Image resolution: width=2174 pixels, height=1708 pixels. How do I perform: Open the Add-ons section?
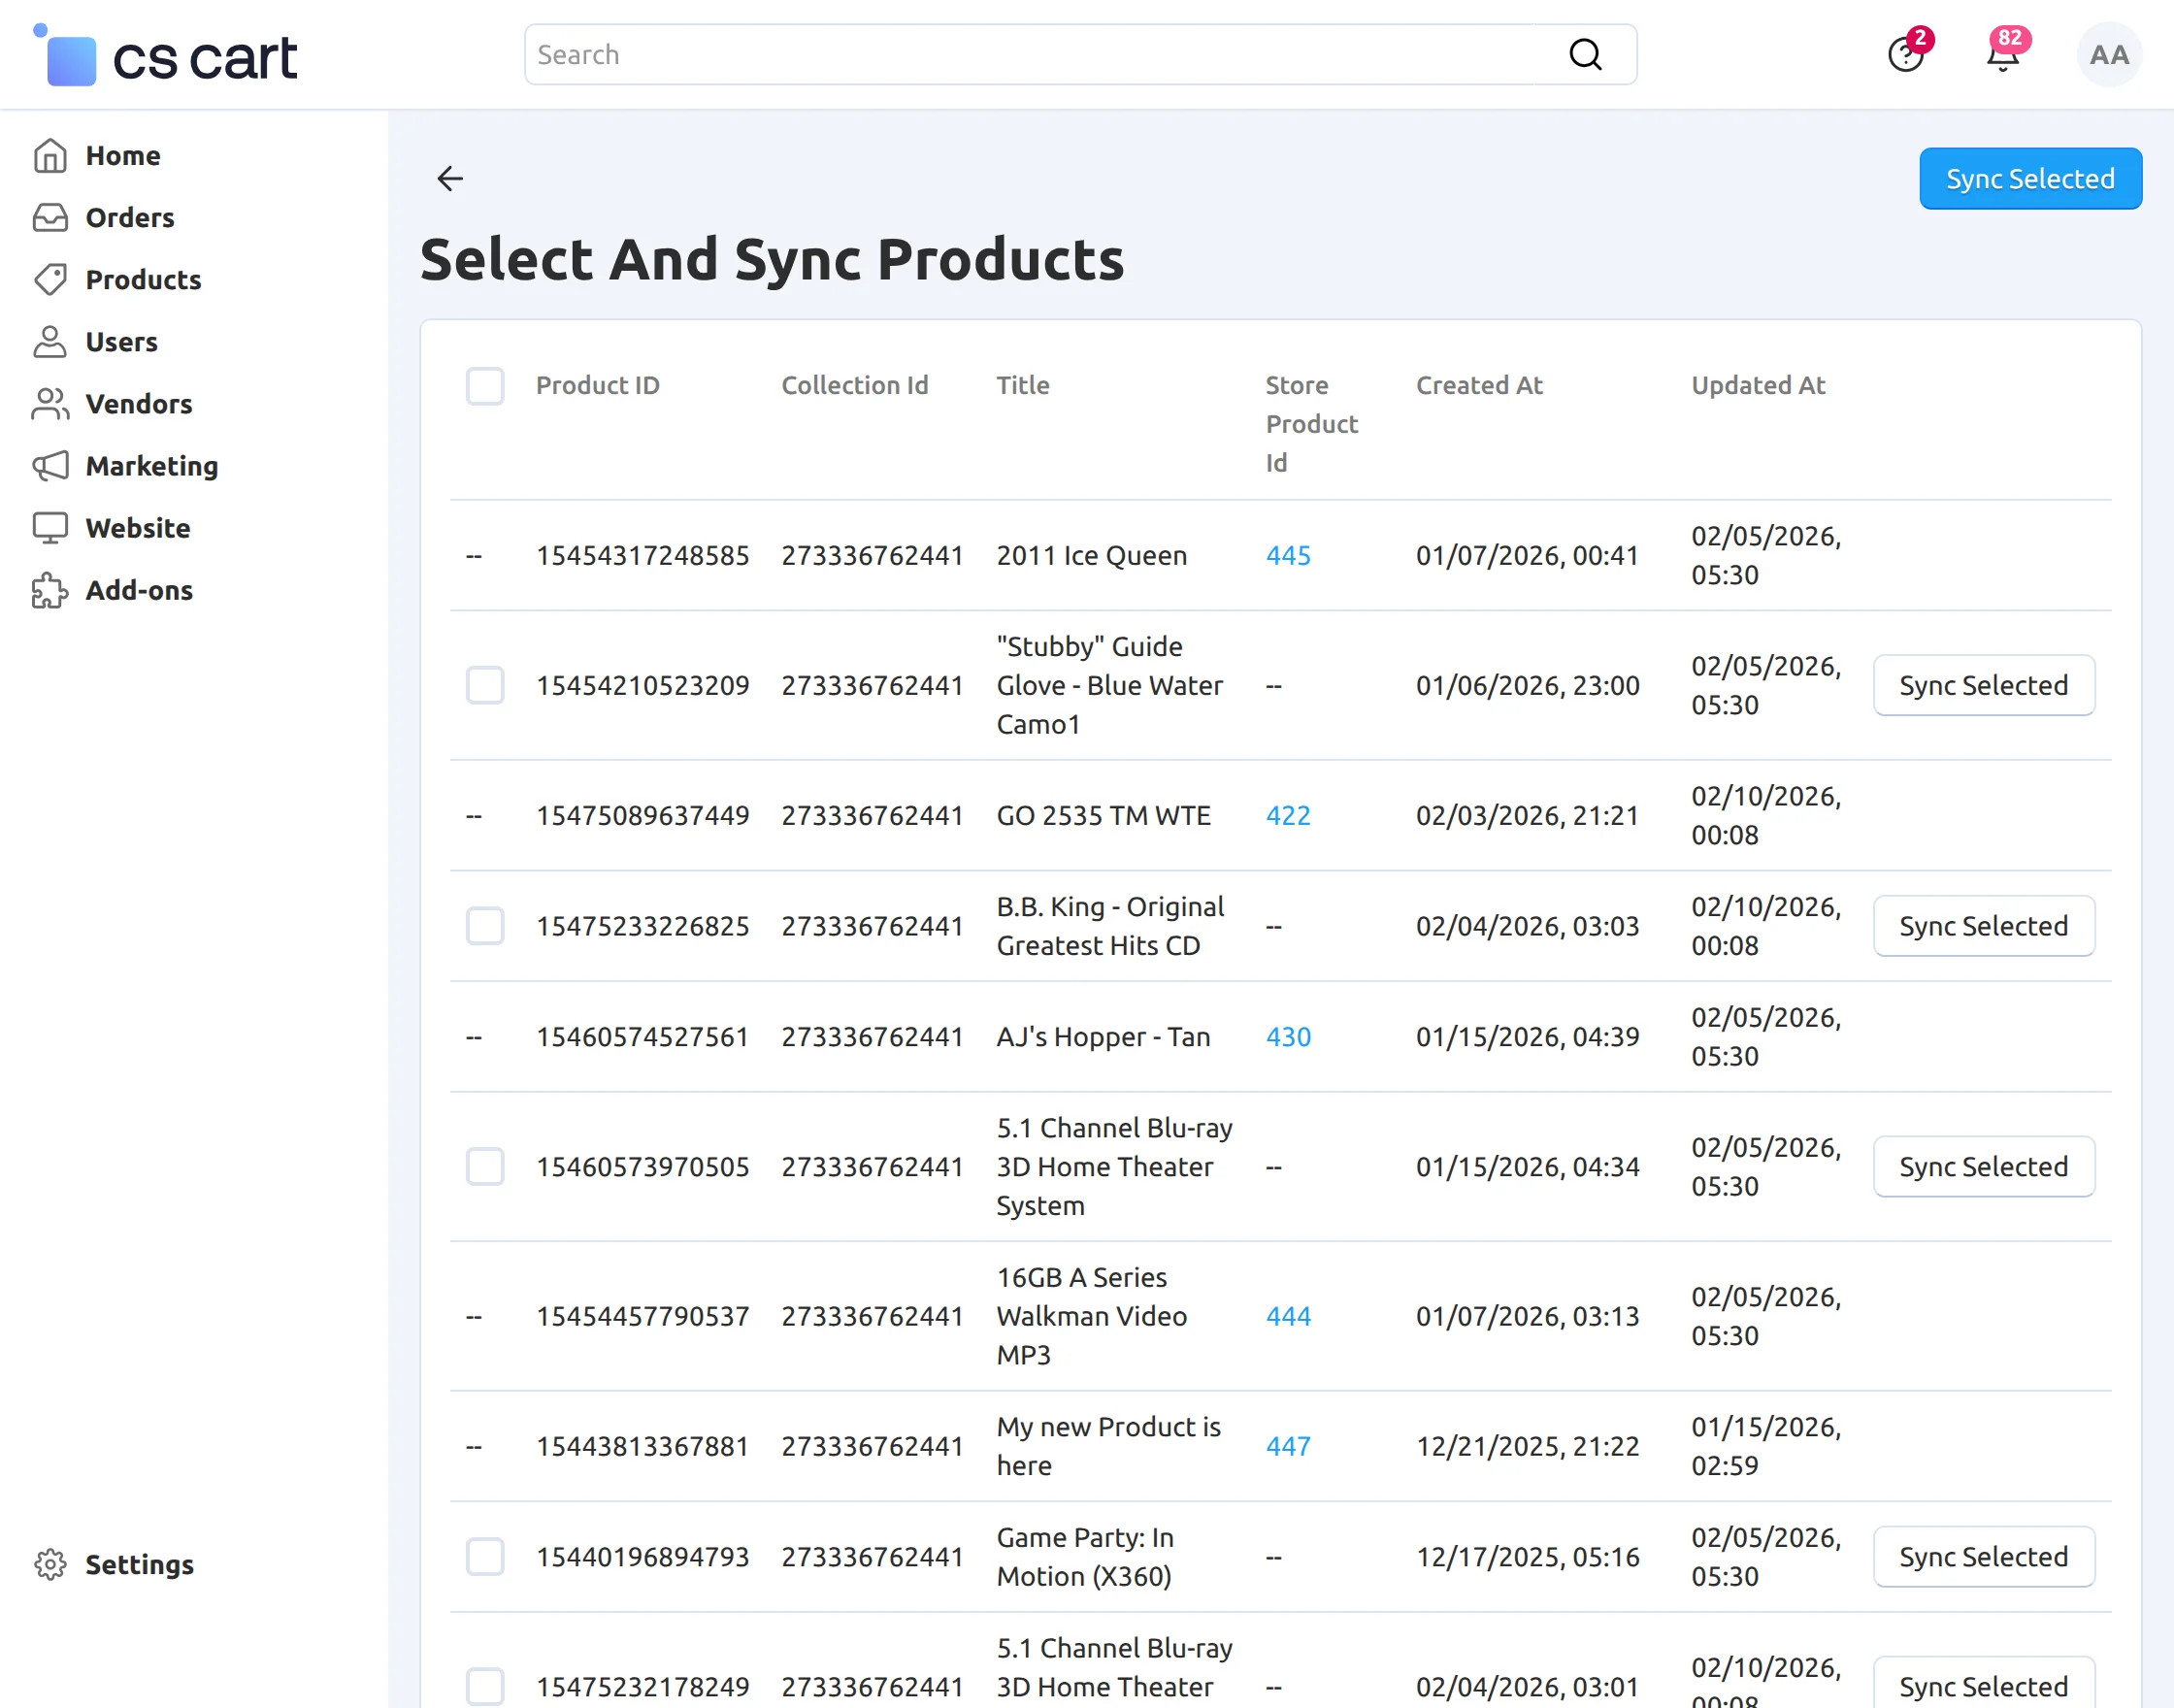pyautogui.click(x=139, y=590)
